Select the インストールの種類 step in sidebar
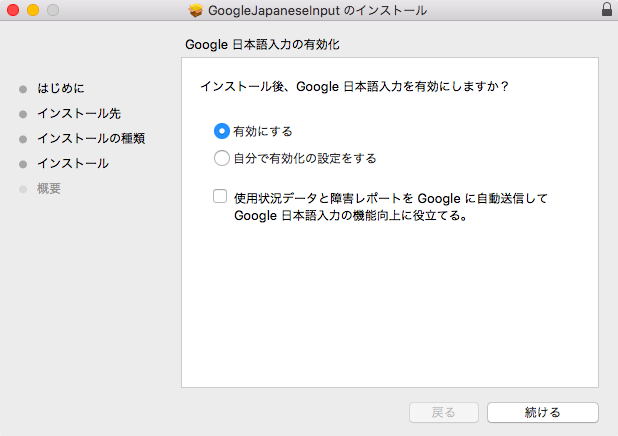618x436 pixels. coord(91,138)
